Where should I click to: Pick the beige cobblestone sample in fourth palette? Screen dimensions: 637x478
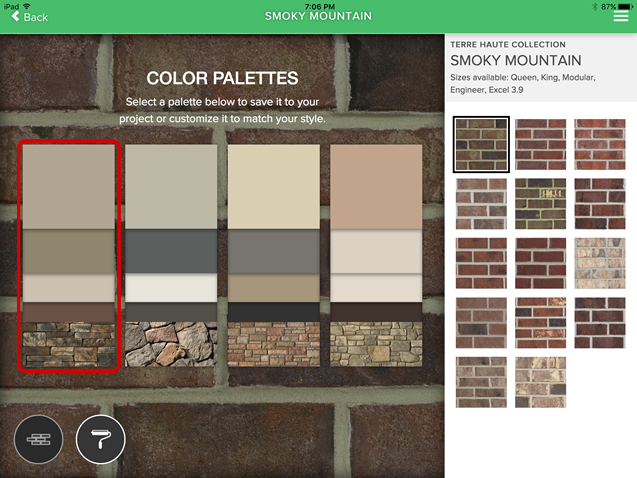coord(376,344)
